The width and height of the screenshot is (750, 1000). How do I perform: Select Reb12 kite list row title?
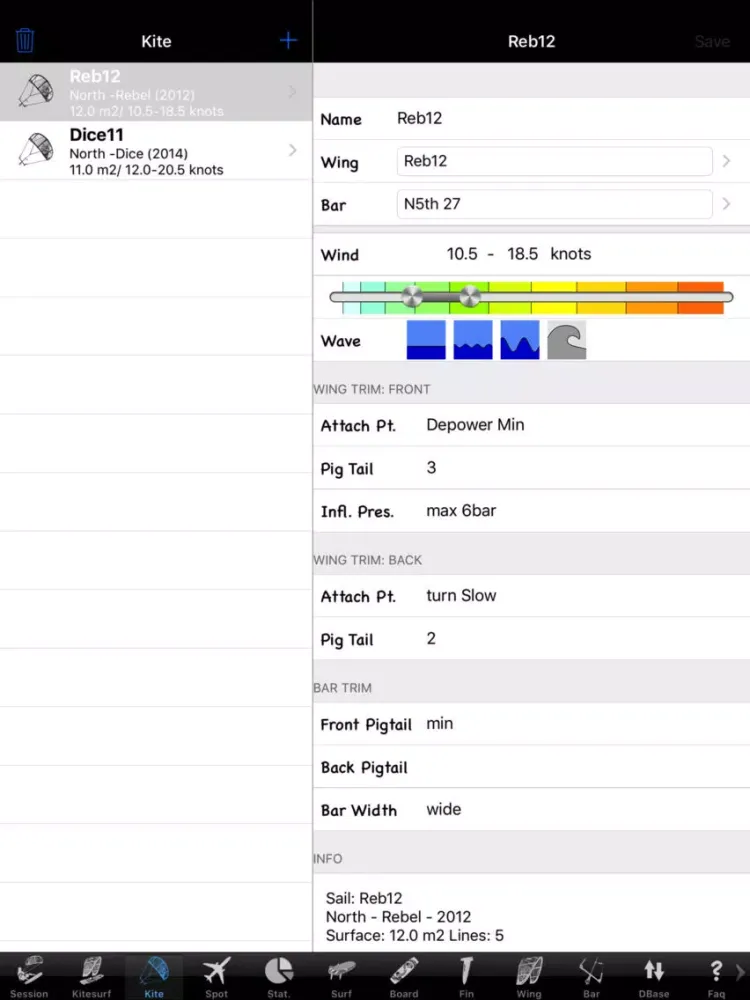[95, 77]
